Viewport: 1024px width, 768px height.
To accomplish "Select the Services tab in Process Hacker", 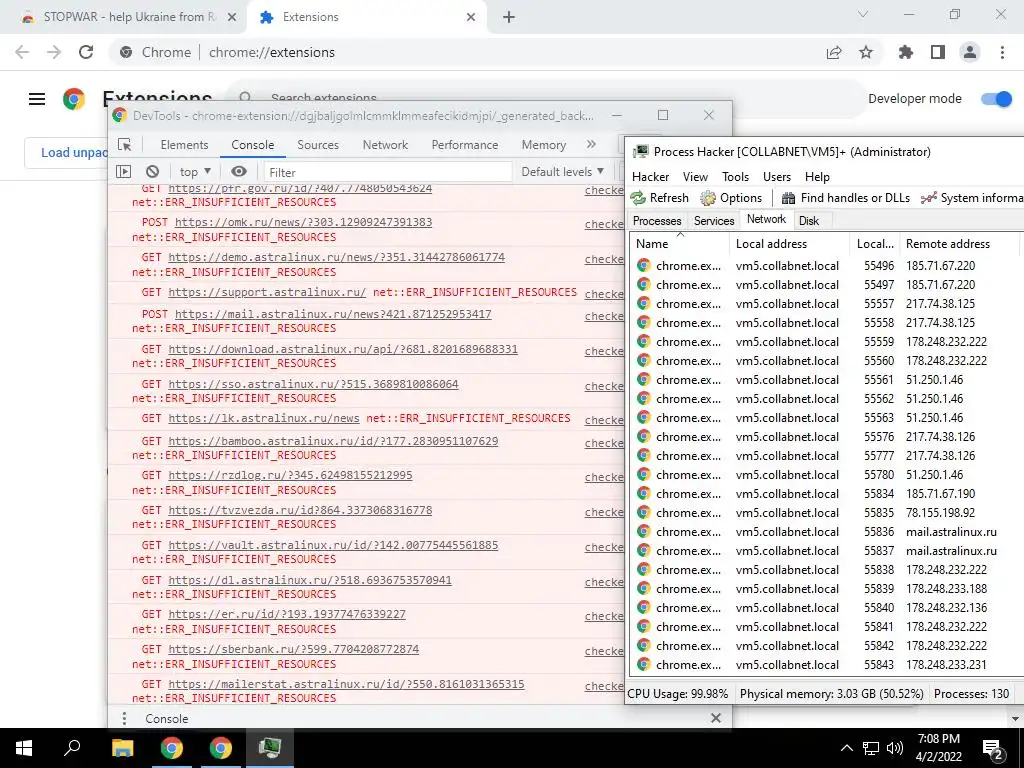I will point(714,221).
